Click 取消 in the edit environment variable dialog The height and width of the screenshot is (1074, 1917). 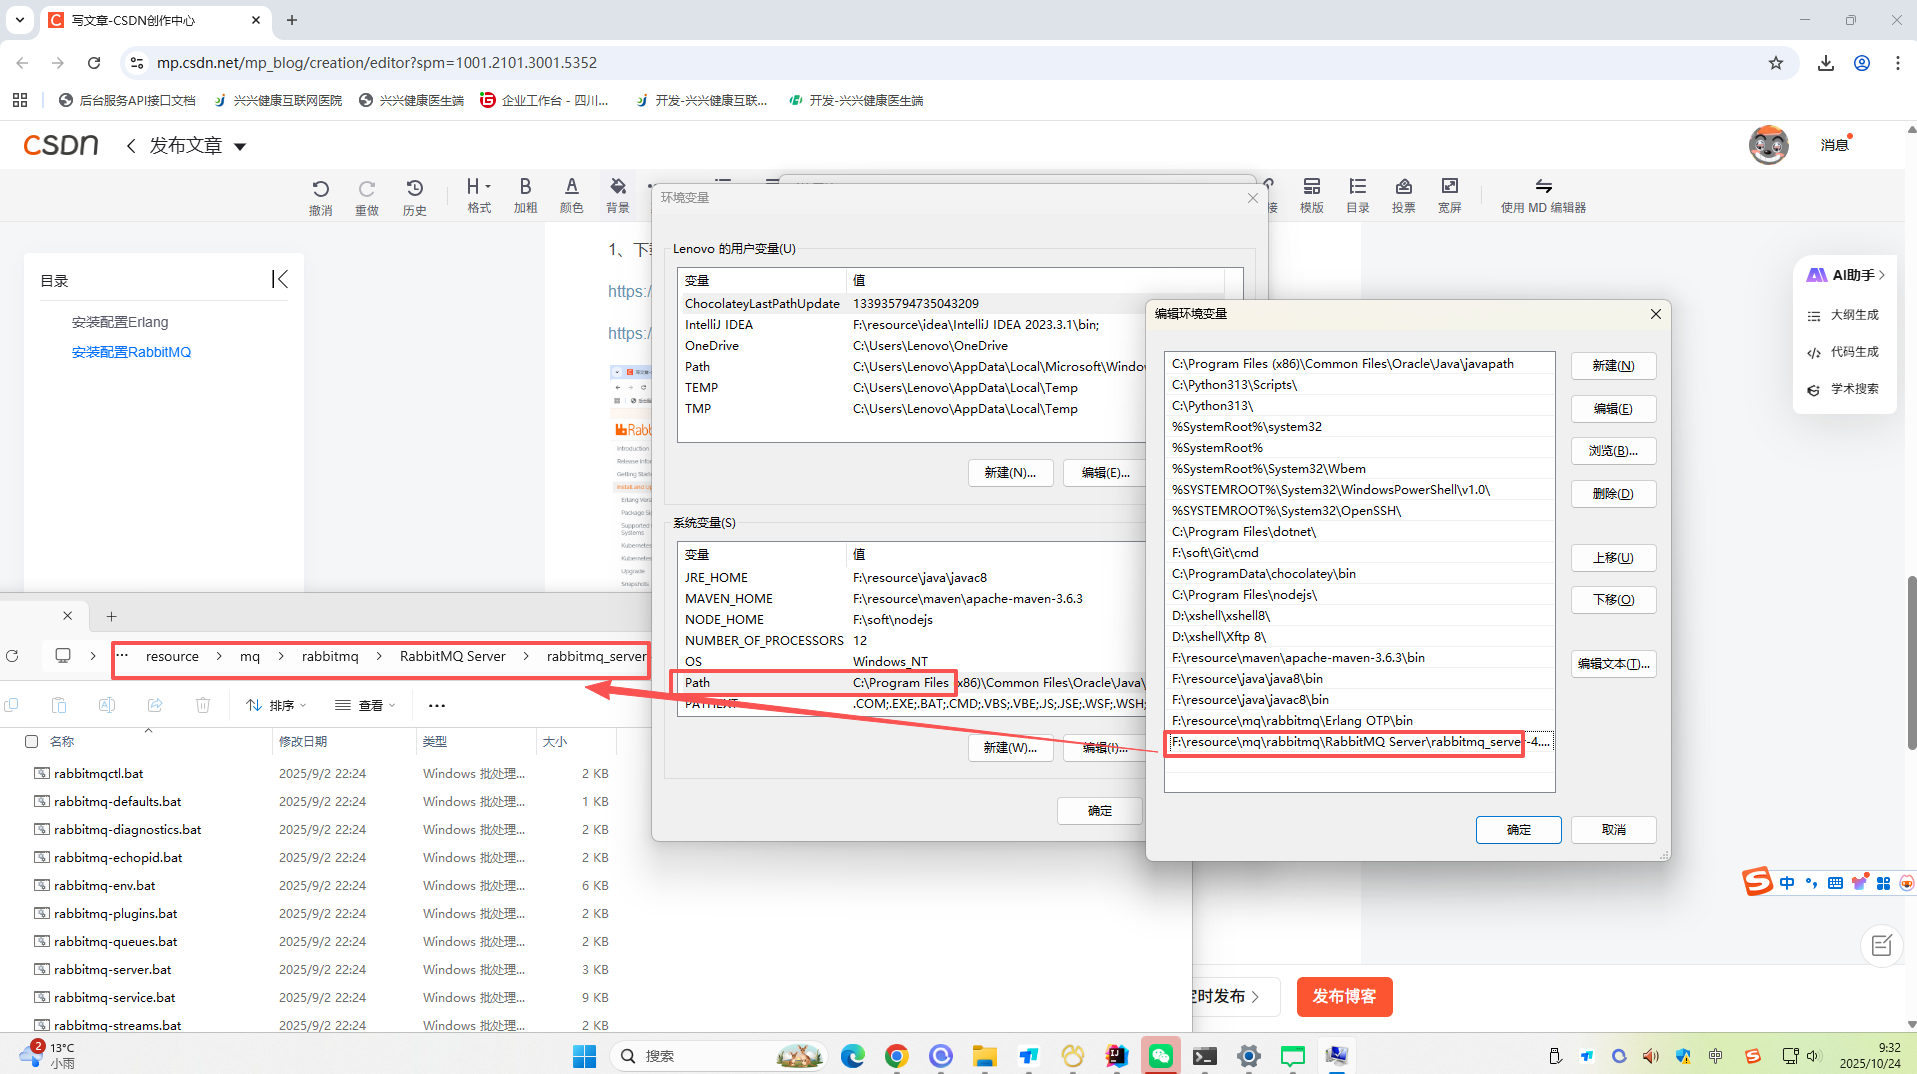(1613, 830)
